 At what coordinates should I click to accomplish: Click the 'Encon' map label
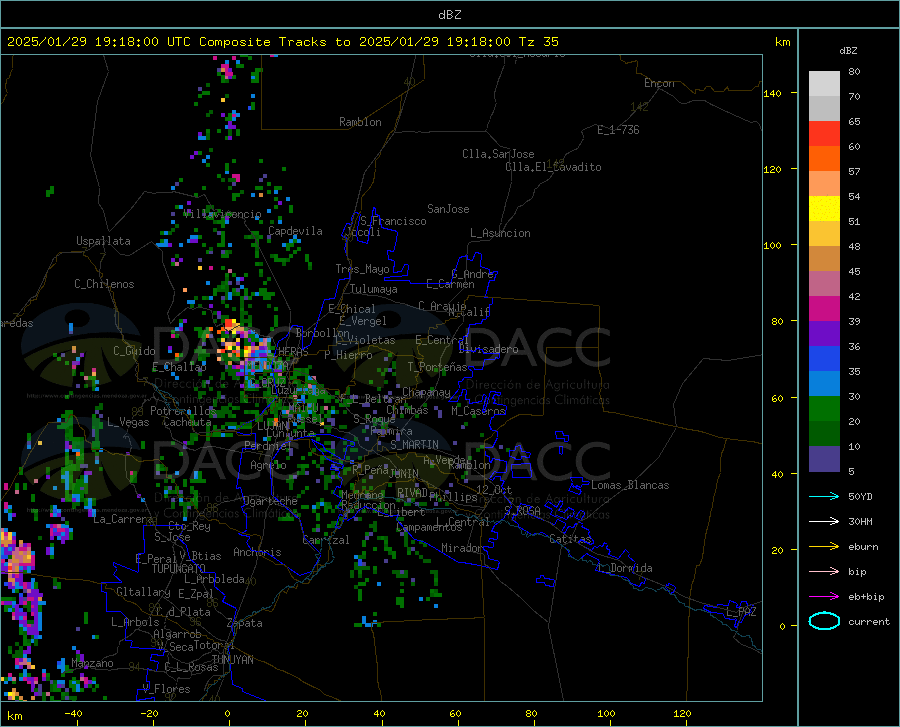point(659,83)
